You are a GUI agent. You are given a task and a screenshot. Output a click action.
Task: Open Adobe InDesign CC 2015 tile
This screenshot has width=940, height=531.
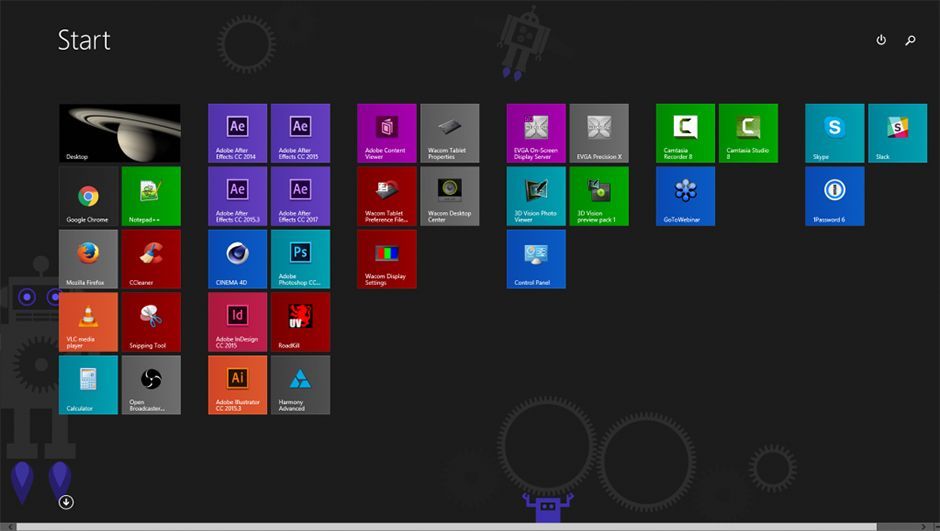coord(237,322)
